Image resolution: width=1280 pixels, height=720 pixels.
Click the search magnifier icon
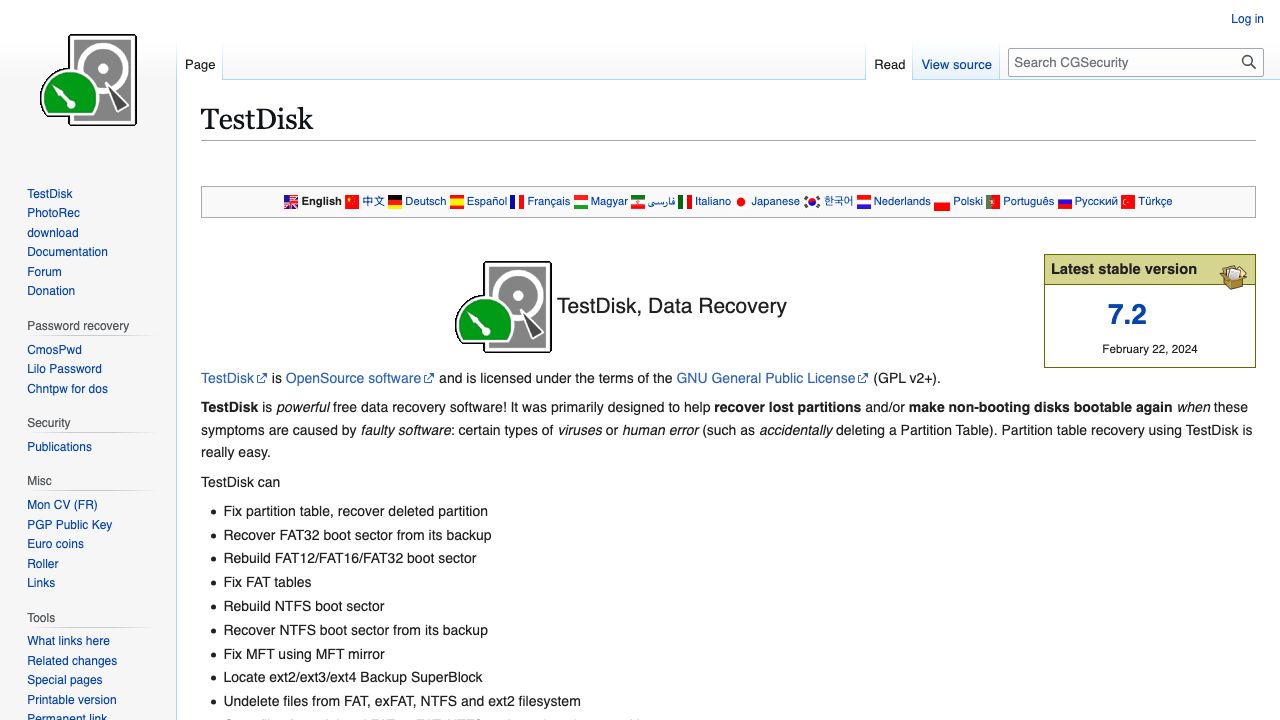pos(1249,62)
